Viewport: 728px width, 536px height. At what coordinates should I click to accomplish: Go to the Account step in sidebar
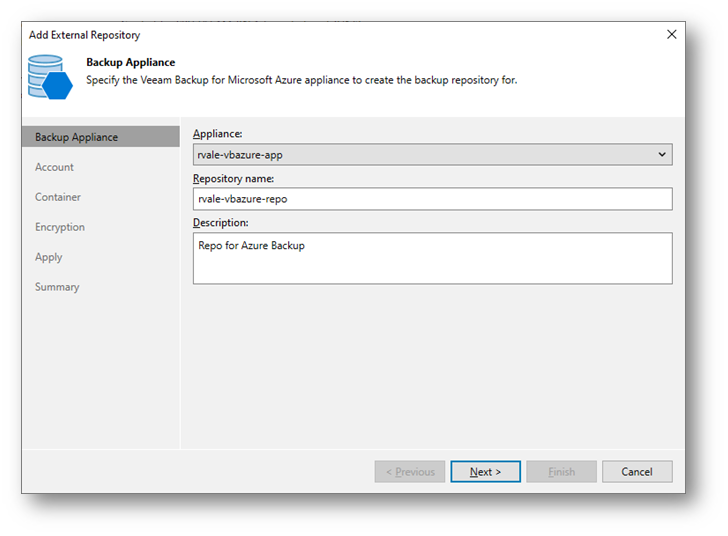coord(54,167)
